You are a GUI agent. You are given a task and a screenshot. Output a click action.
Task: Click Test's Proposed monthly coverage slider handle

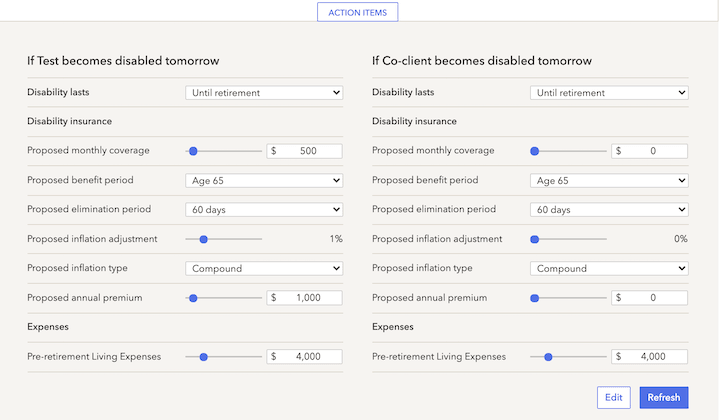tap(193, 151)
